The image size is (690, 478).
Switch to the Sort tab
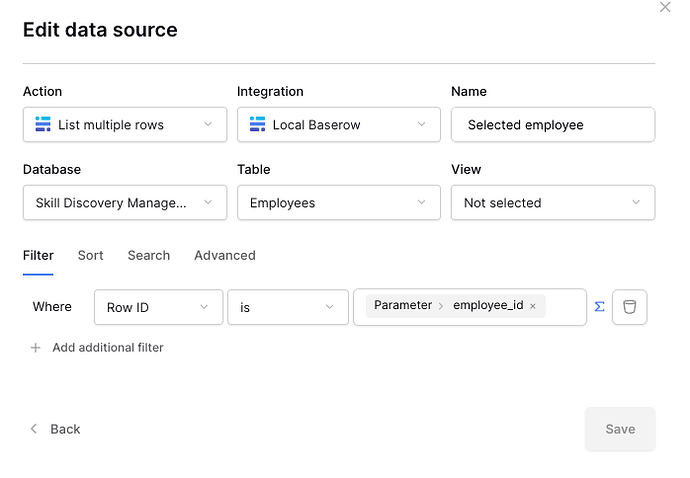(91, 255)
